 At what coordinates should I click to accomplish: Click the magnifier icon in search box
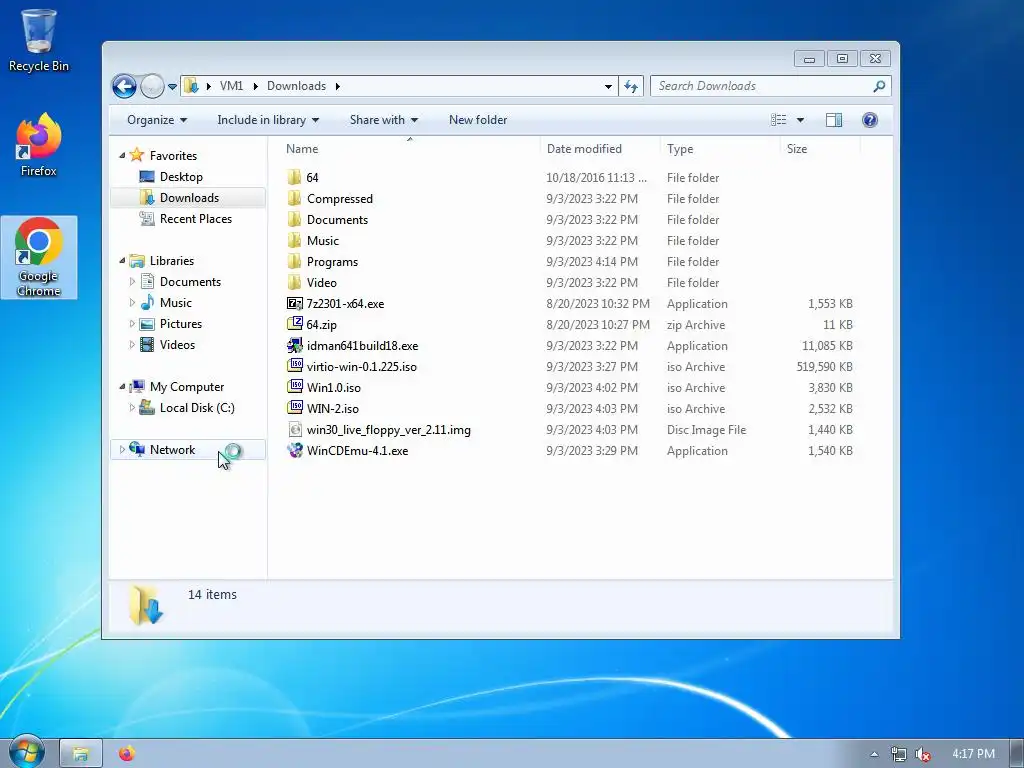879,86
